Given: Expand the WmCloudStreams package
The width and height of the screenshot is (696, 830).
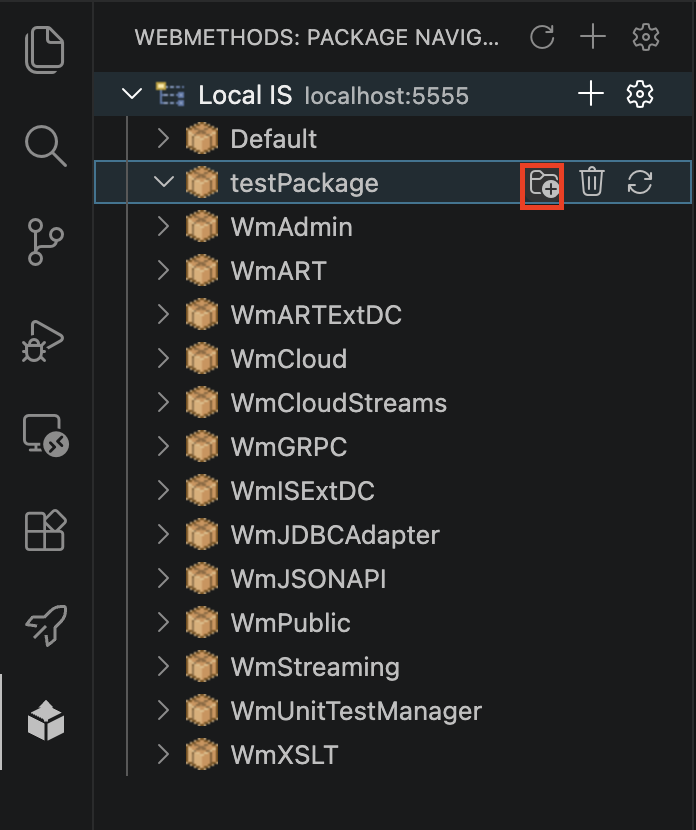Looking at the screenshot, I should point(164,402).
